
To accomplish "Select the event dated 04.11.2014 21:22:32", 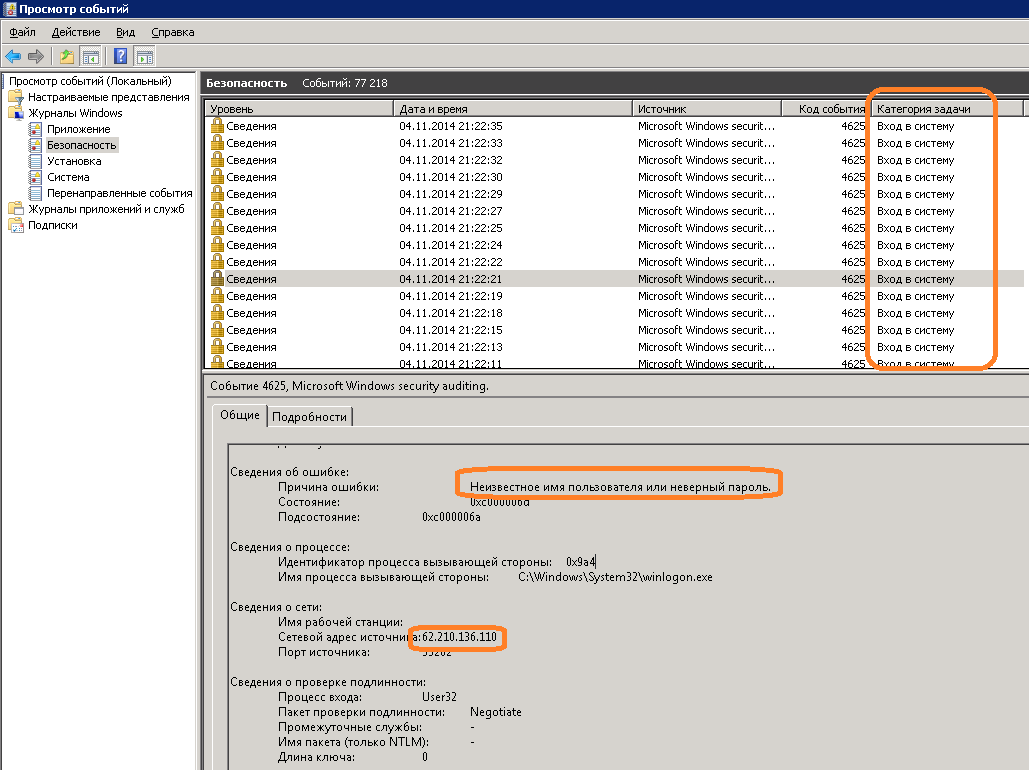I will click(x=614, y=160).
